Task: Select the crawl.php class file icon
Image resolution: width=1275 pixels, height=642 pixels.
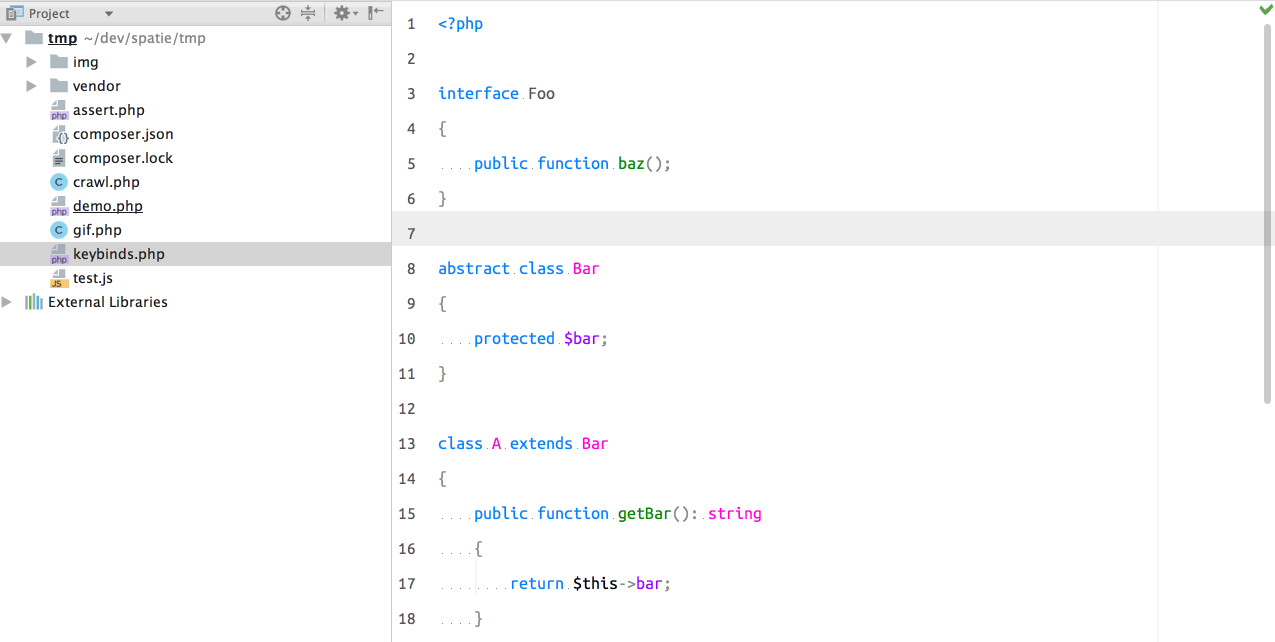Action: pos(59,182)
